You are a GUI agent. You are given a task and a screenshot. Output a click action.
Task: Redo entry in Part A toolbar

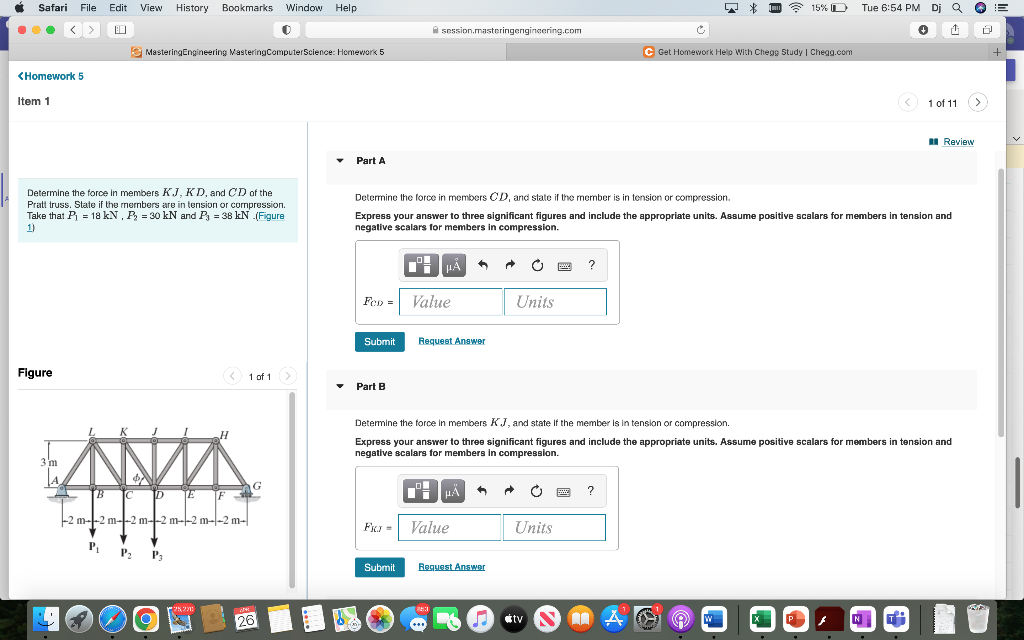coord(510,265)
